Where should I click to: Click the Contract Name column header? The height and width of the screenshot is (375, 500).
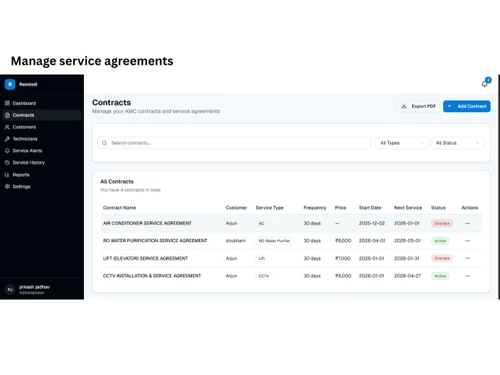pyautogui.click(x=119, y=208)
